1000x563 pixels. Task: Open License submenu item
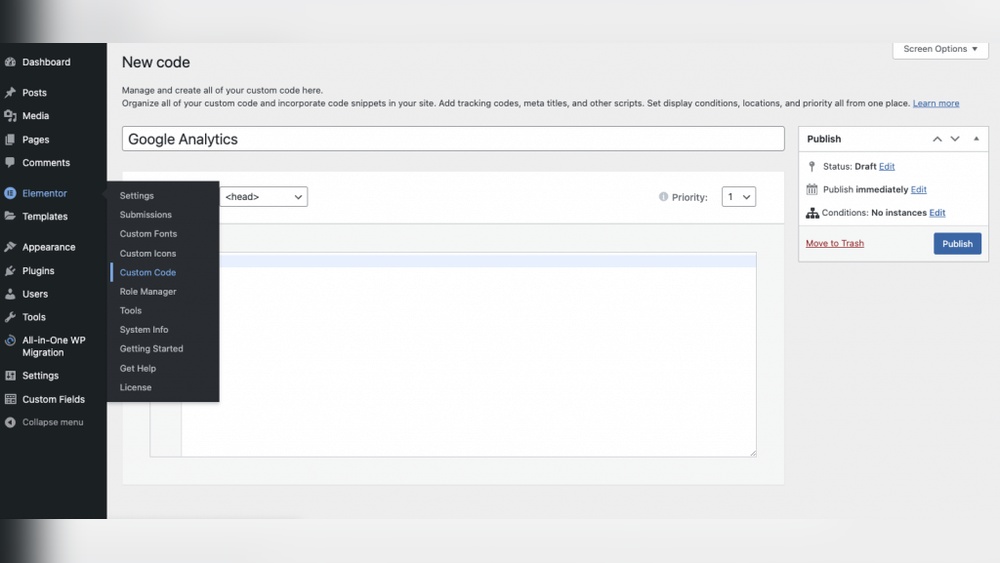pos(135,387)
